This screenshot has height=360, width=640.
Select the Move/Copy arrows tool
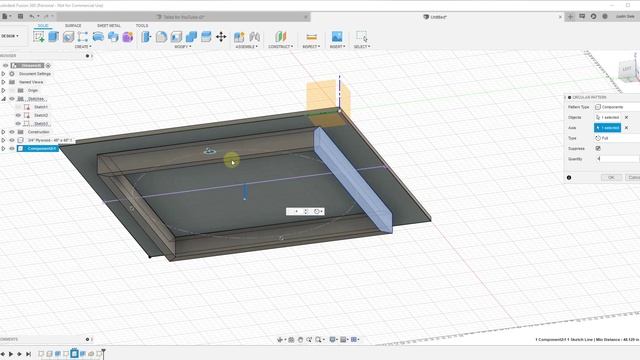pos(221,37)
